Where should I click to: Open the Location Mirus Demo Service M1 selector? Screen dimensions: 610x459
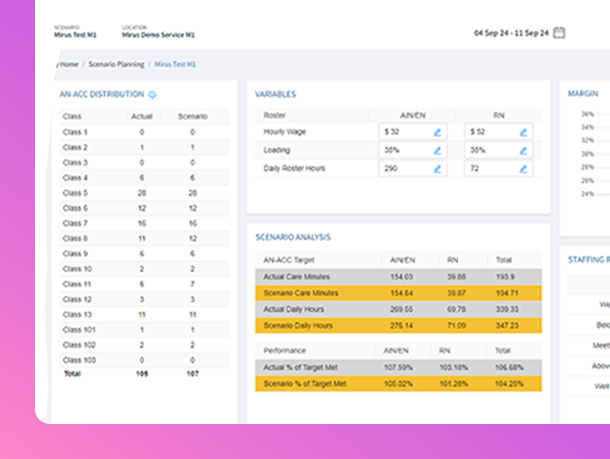click(x=158, y=32)
